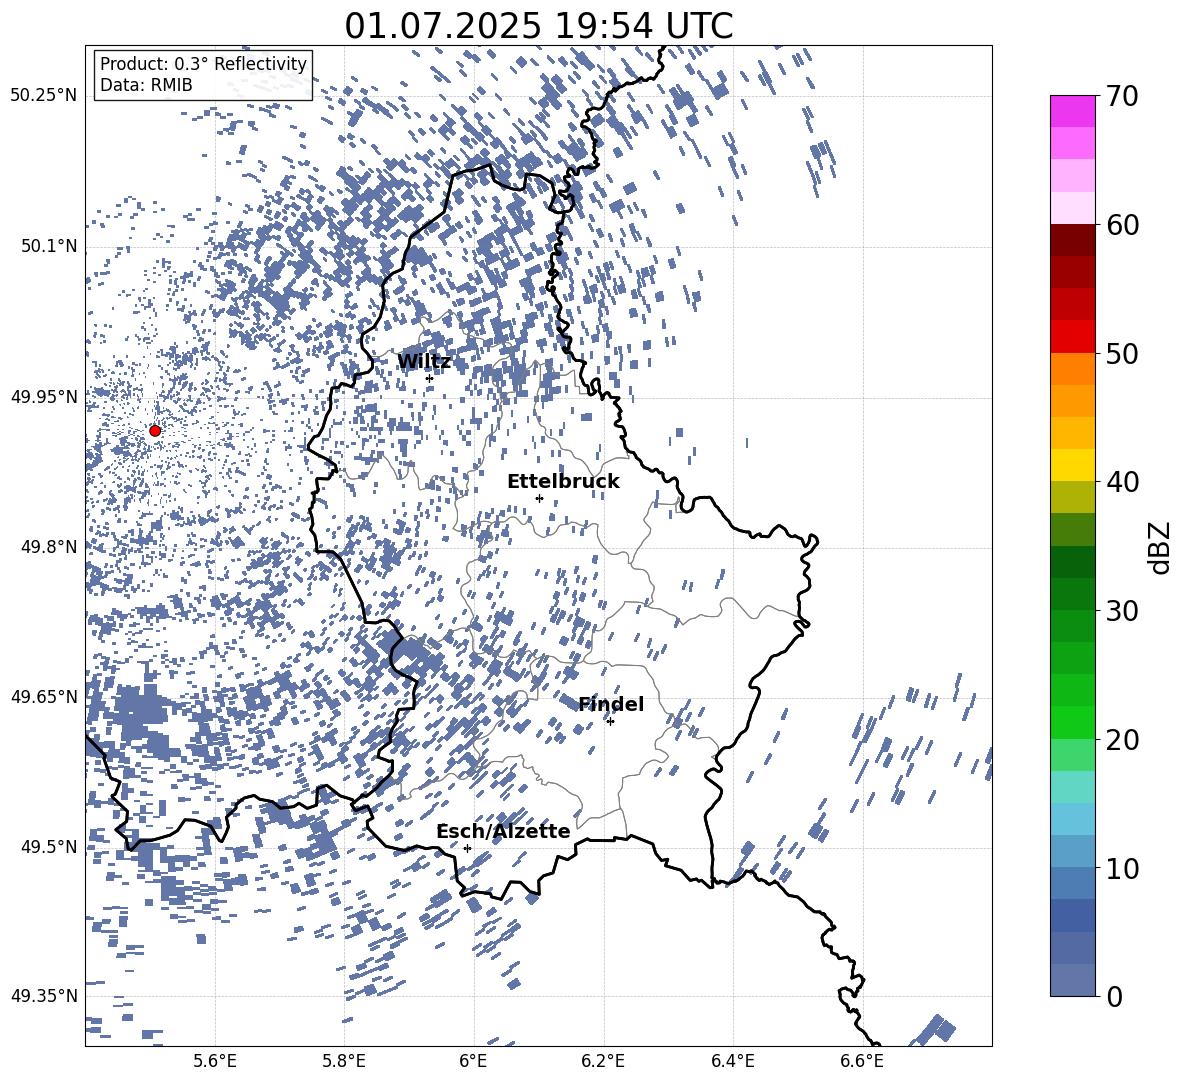Click the colorbar tick label '70'
Viewport: 1184px width, 1081px height.
(x=1123, y=96)
